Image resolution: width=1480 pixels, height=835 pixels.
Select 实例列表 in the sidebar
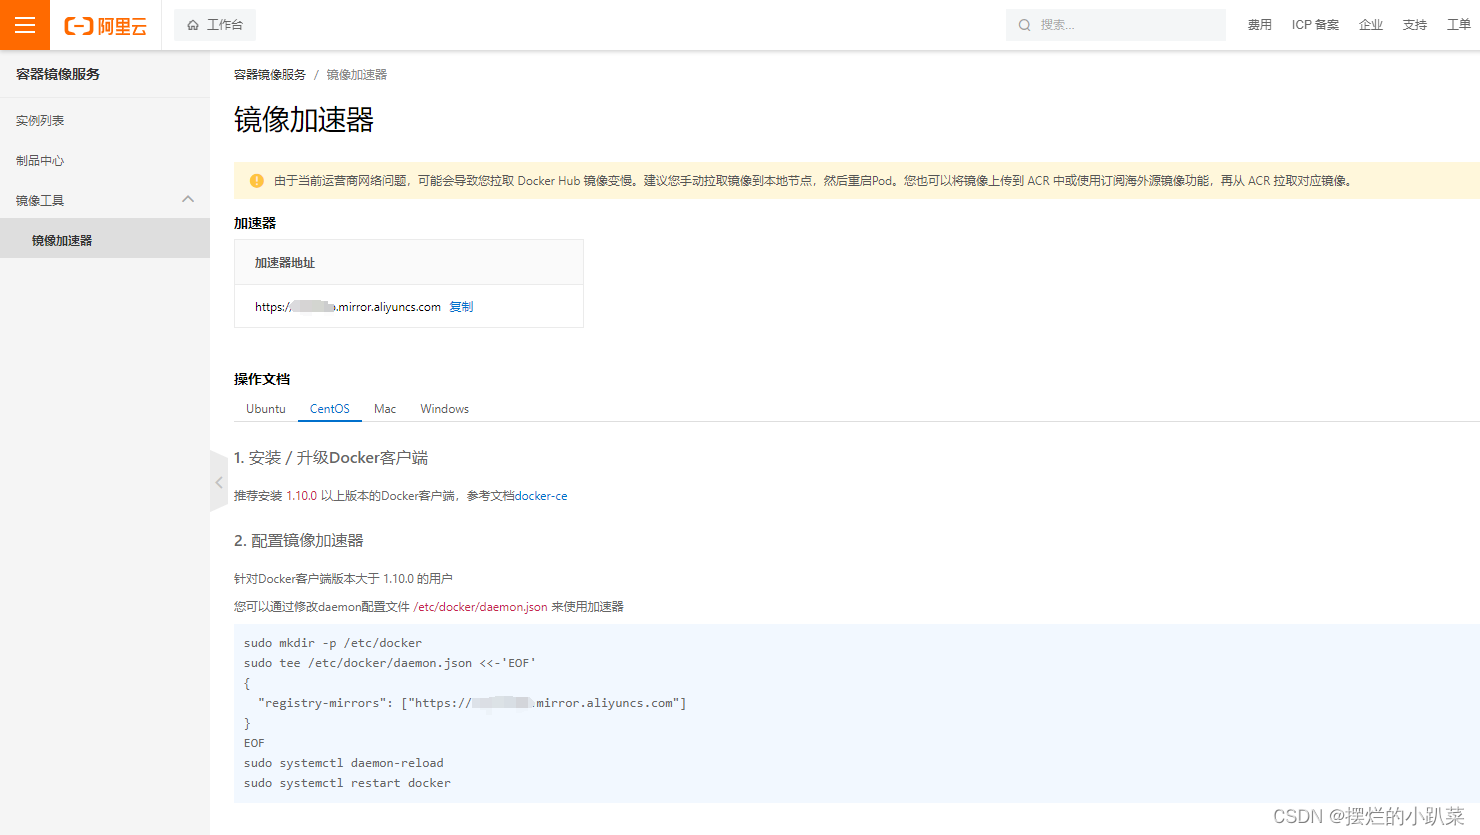pos(105,121)
